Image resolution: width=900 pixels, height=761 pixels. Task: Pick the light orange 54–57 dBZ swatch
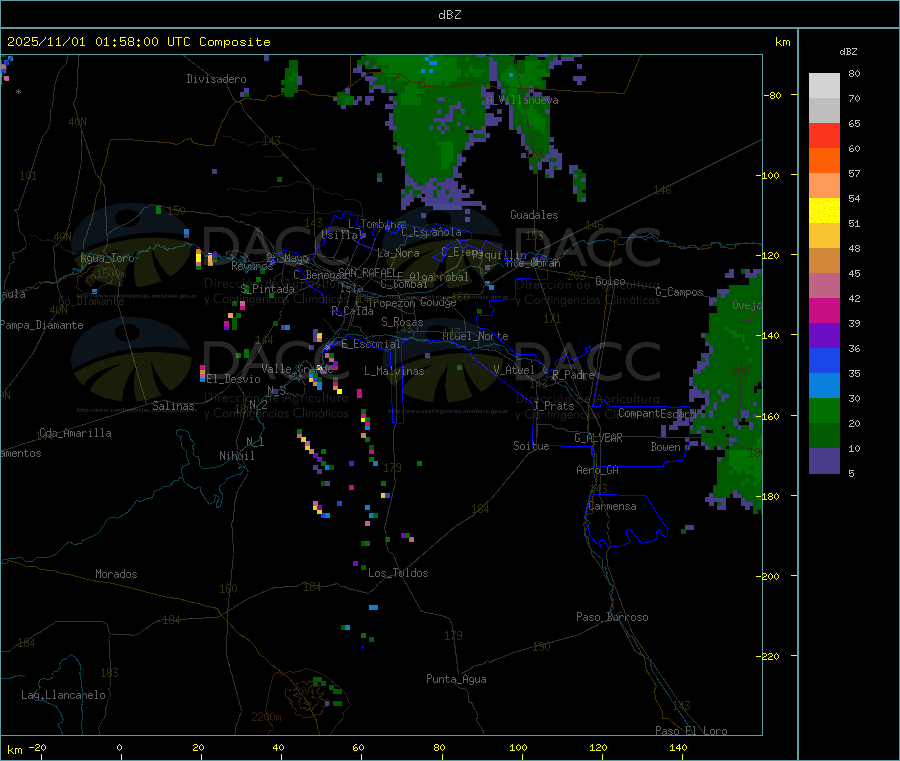824,186
